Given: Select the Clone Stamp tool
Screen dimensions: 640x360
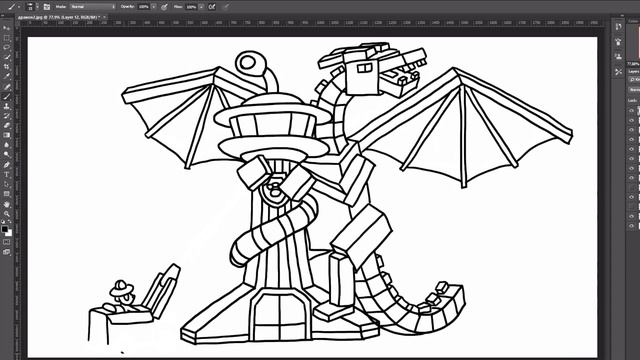Looking at the screenshot, I should pyautogui.click(x=7, y=107).
